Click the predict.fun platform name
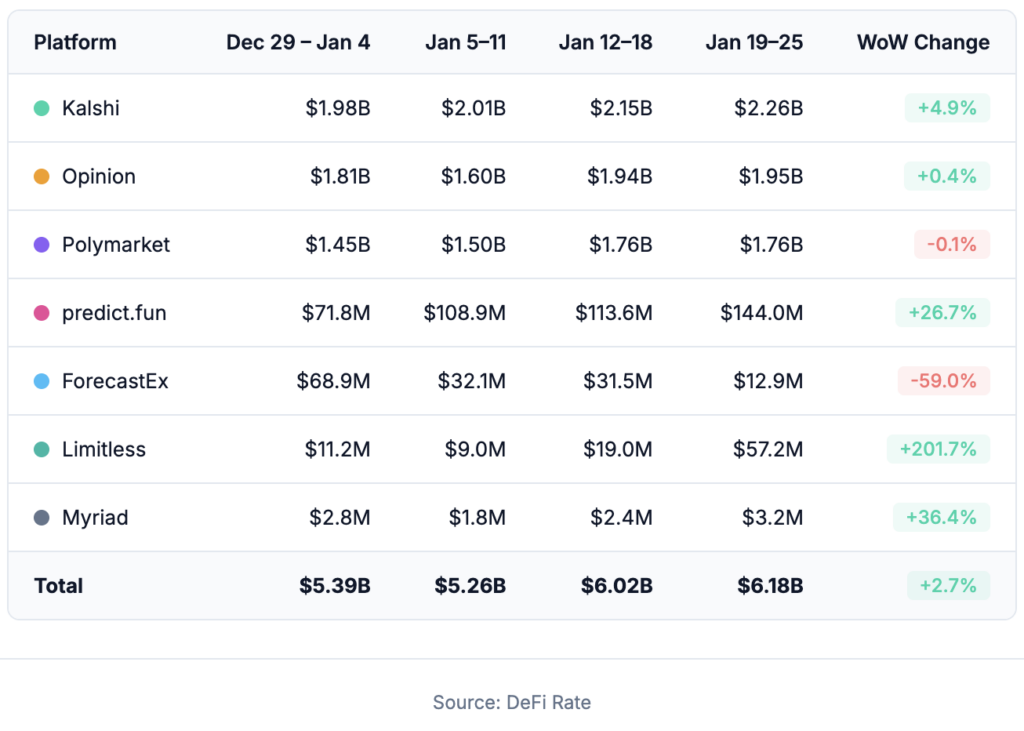 click(114, 313)
